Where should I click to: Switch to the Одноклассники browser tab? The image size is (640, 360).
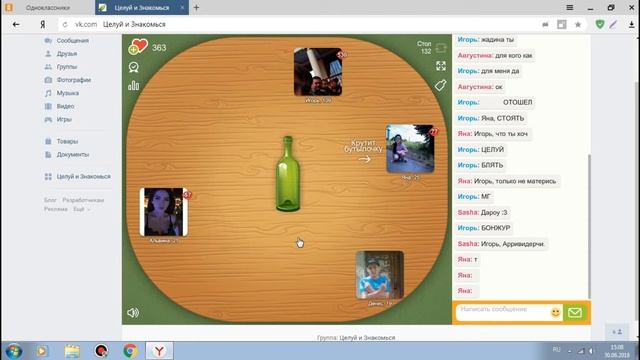(47, 8)
